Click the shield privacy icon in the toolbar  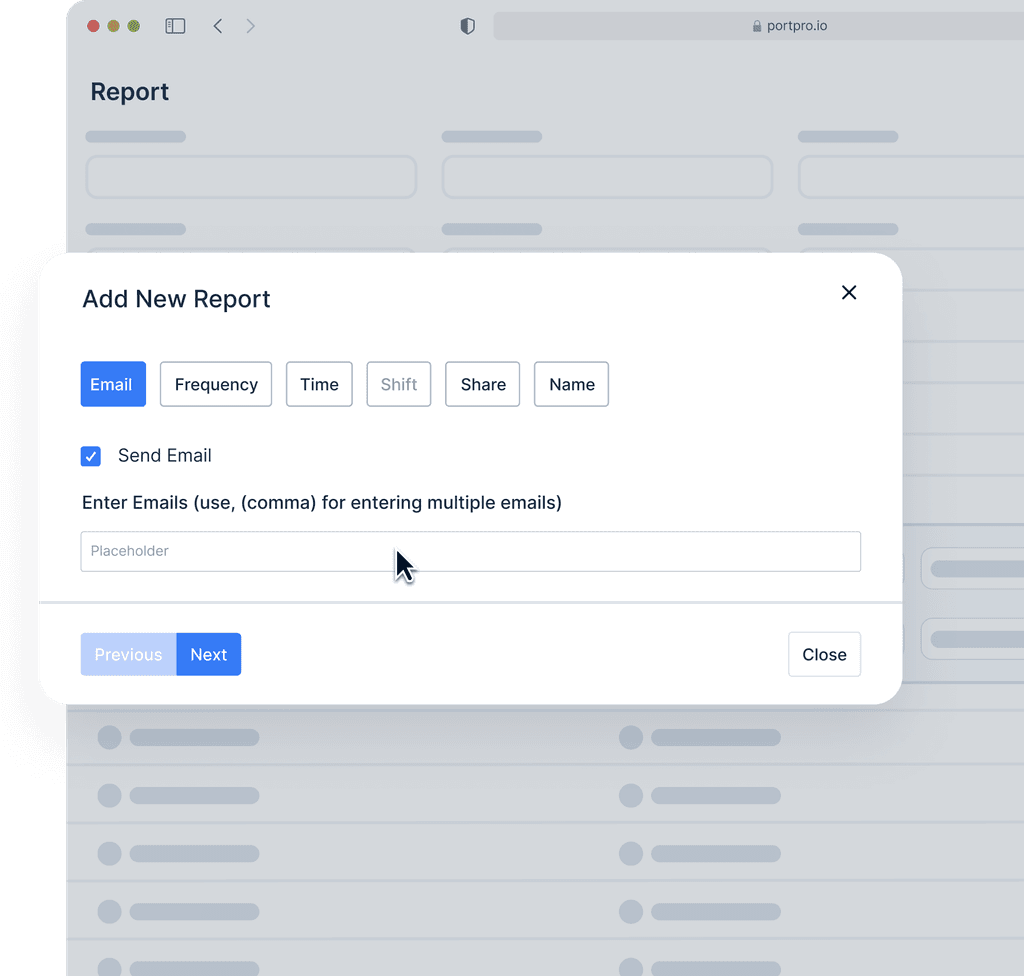[x=467, y=26]
